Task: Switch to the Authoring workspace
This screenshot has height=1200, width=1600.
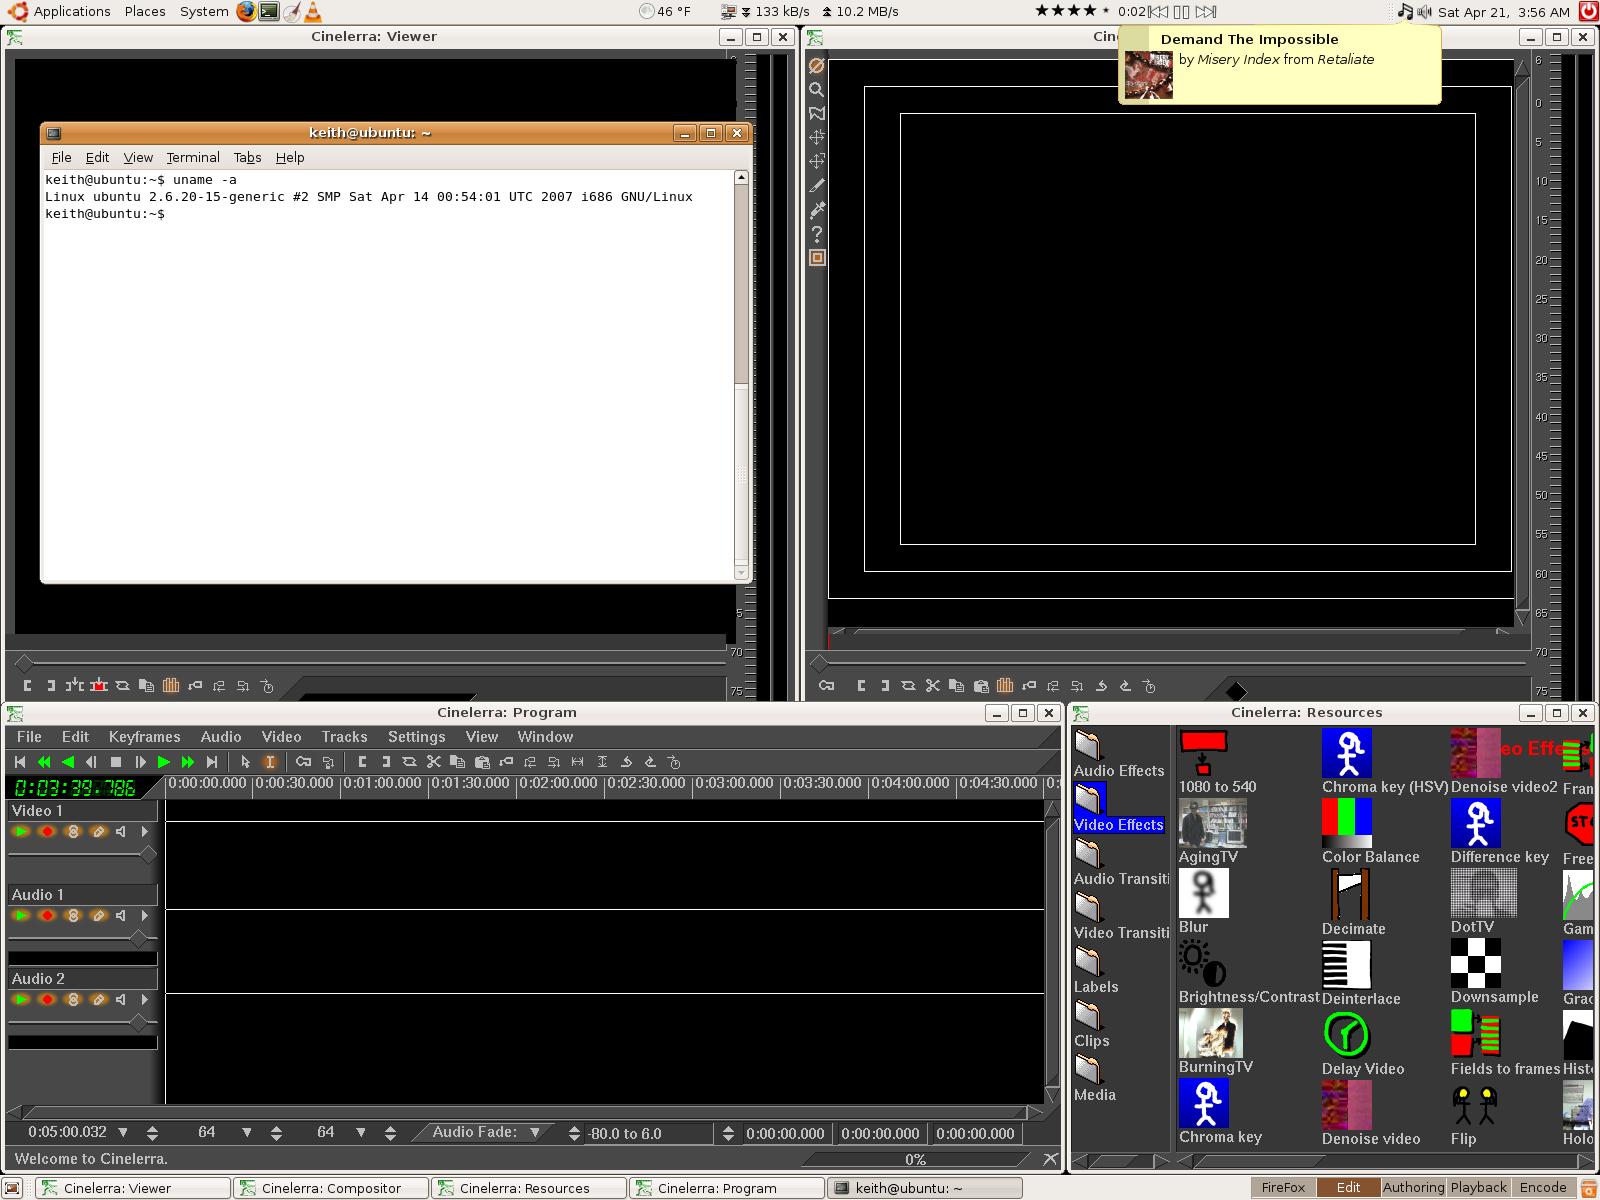Action: (x=1413, y=1188)
